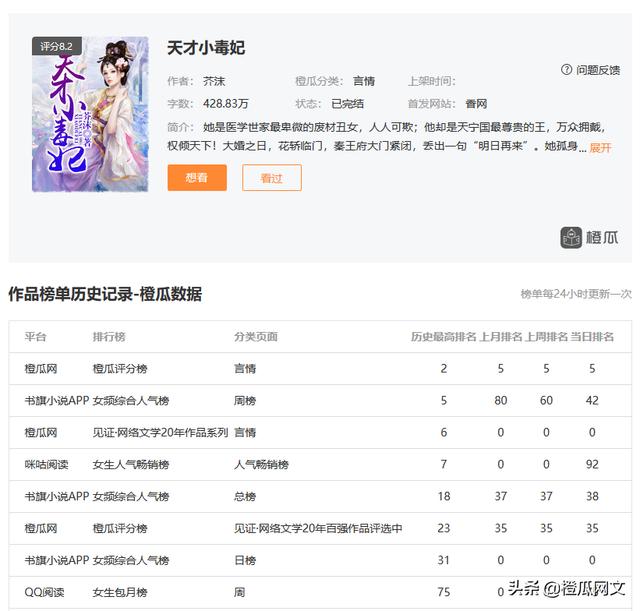Click 女生包月榜 ranking name
This screenshot has height=611, width=640.
tap(120, 592)
